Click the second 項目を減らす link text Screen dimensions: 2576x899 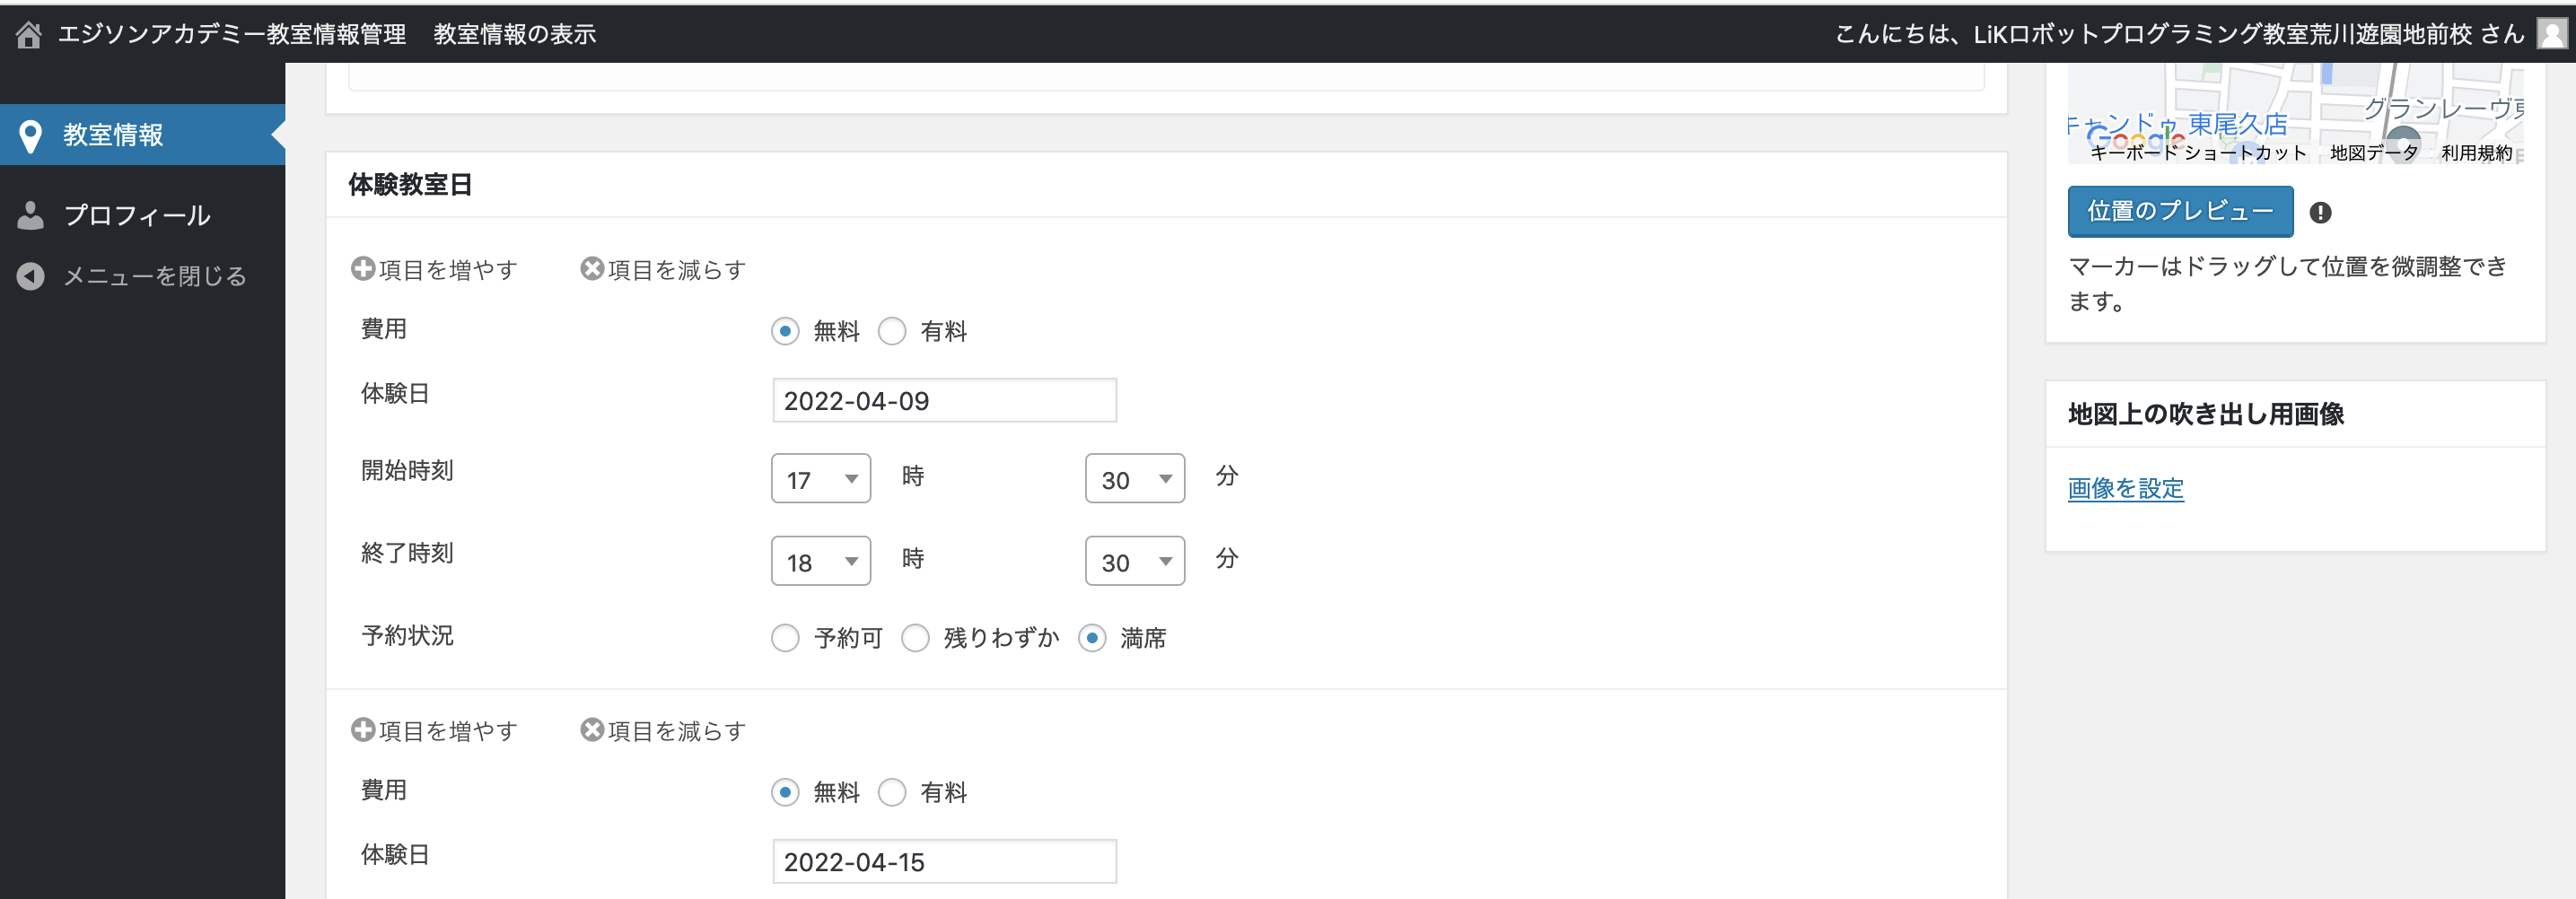677,731
